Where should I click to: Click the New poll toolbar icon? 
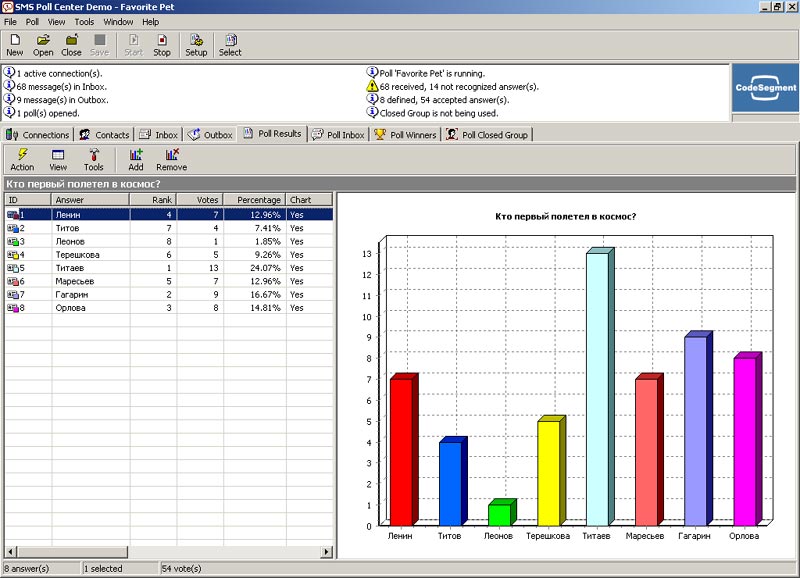(15, 44)
